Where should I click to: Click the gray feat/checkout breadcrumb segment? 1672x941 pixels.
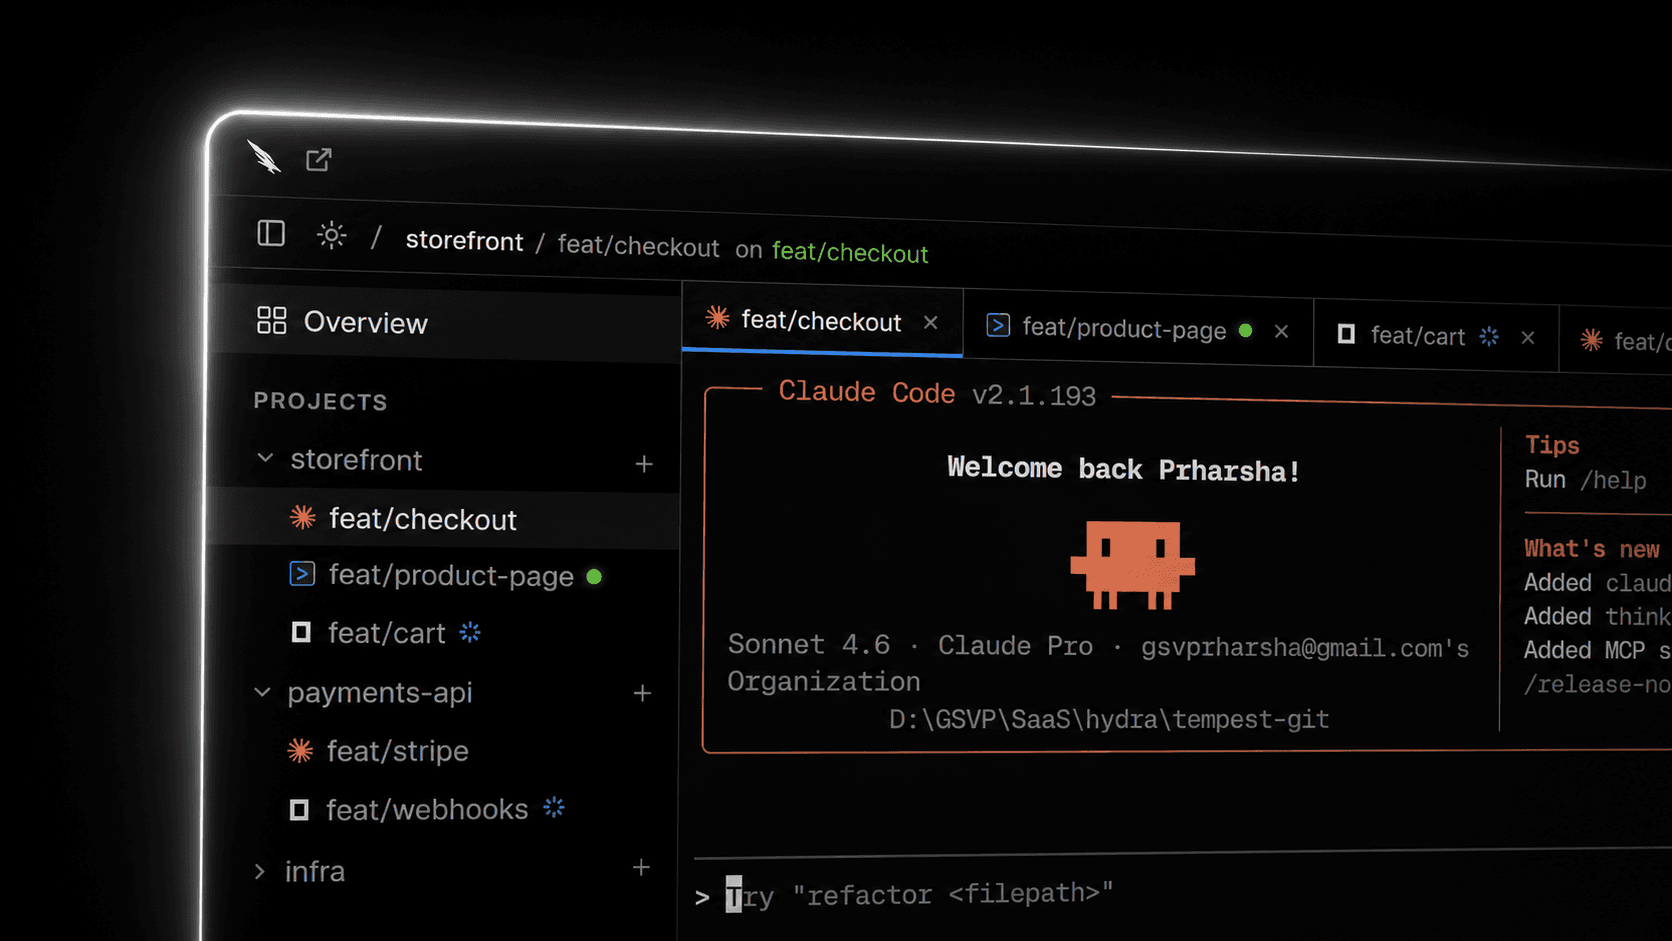[638, 246]
